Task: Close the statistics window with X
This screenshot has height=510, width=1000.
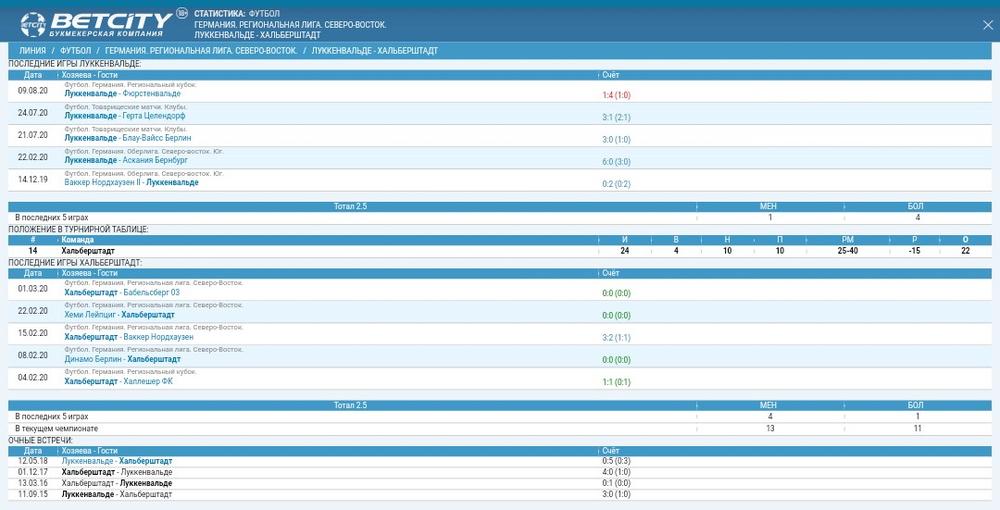Action: (x=987, y=24)
